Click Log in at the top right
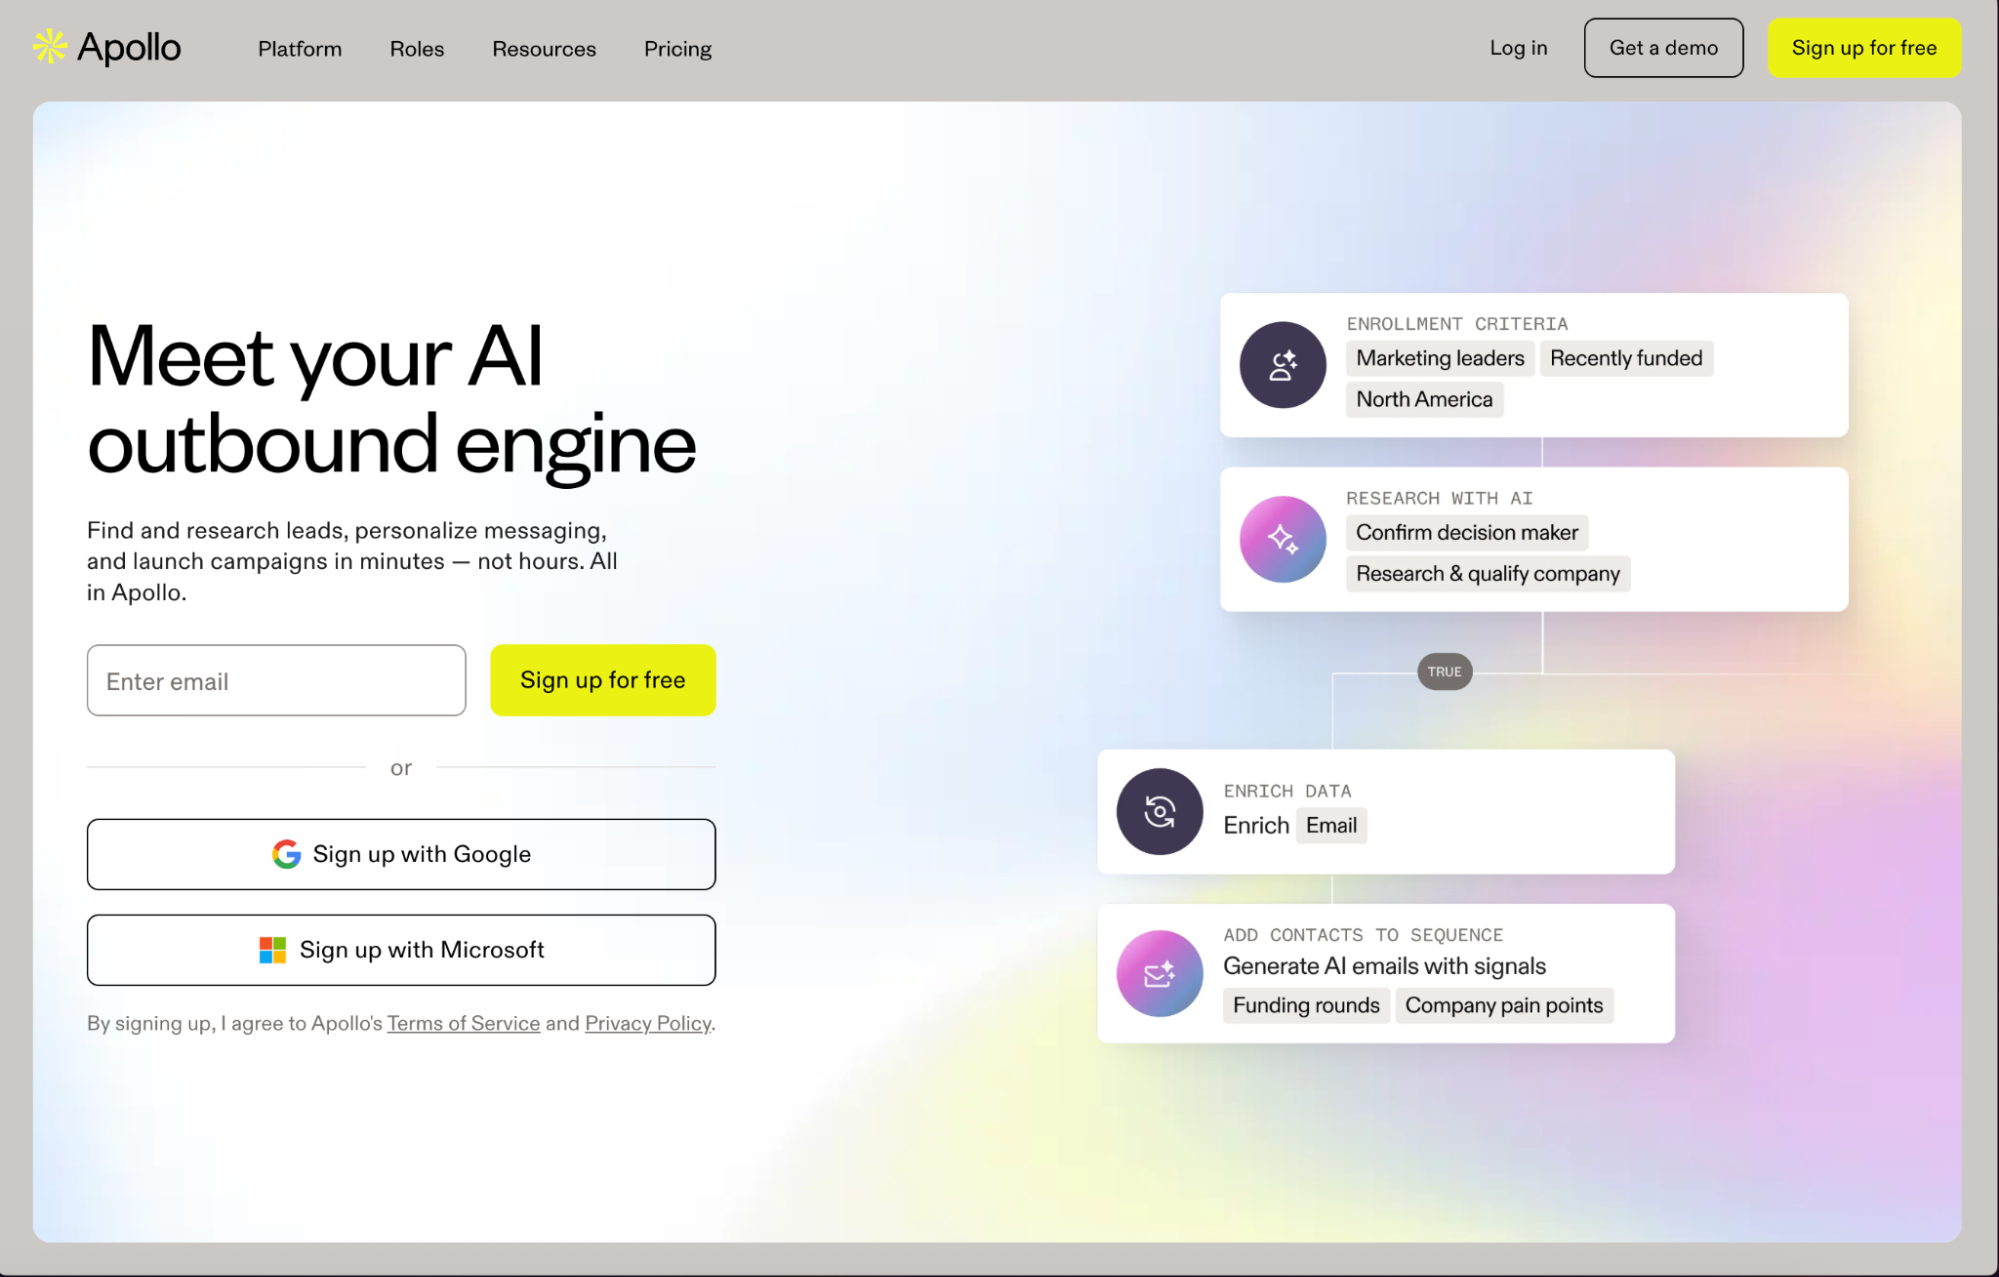This screenshot has width=1999, height=1277. click(x=1518, y=46)
